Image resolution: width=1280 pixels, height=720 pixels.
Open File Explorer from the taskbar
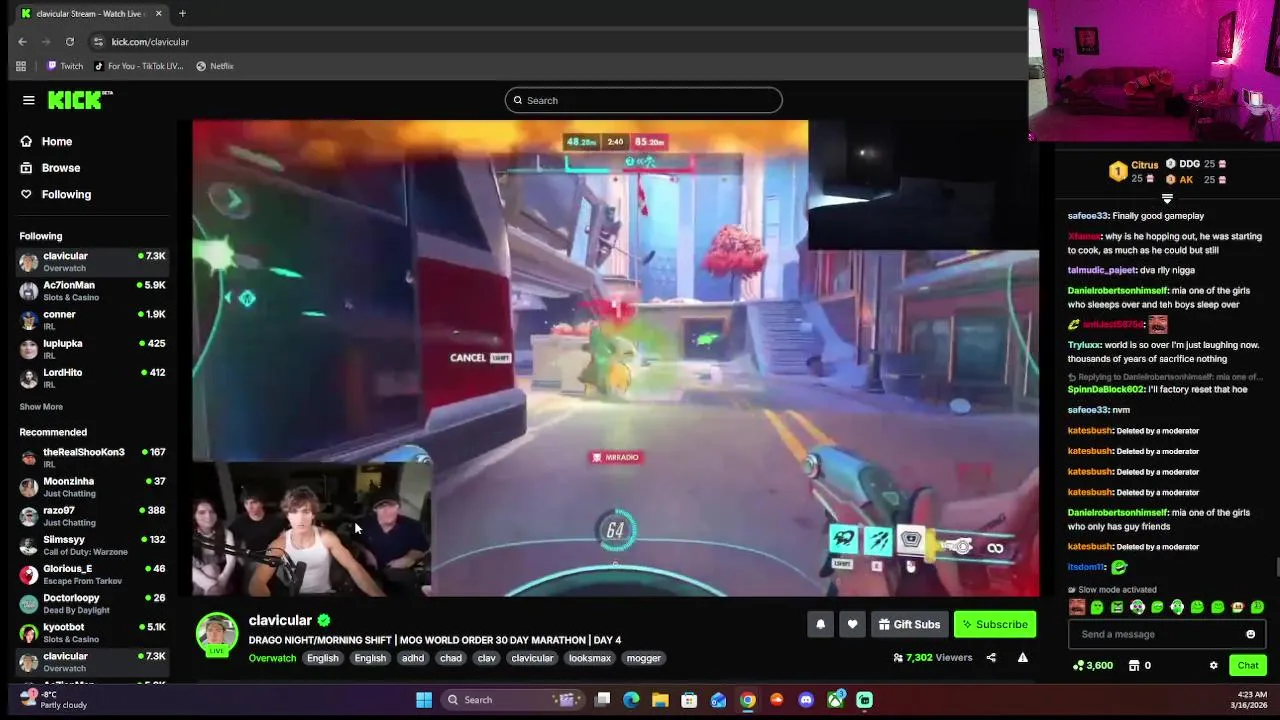point(660,700)
